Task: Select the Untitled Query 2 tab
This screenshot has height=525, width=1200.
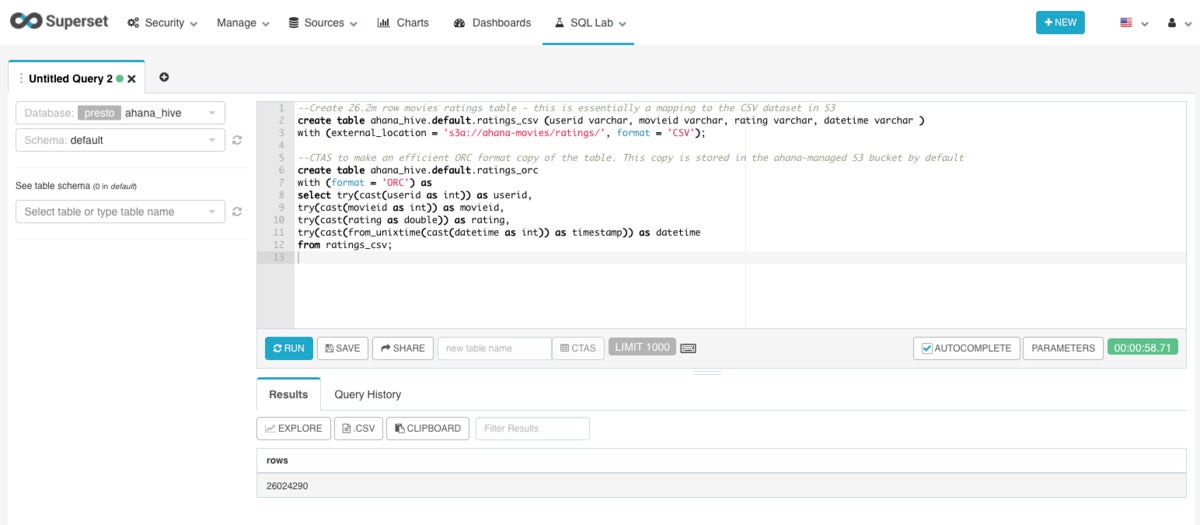Action: pos(70,78)
